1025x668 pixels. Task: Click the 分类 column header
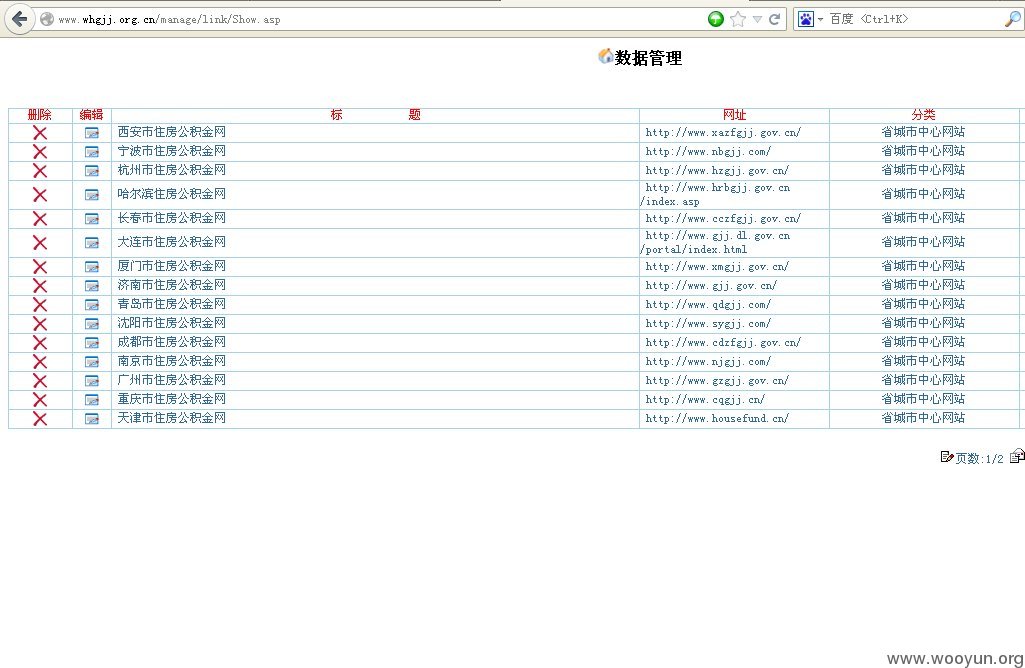click(923, 115)
